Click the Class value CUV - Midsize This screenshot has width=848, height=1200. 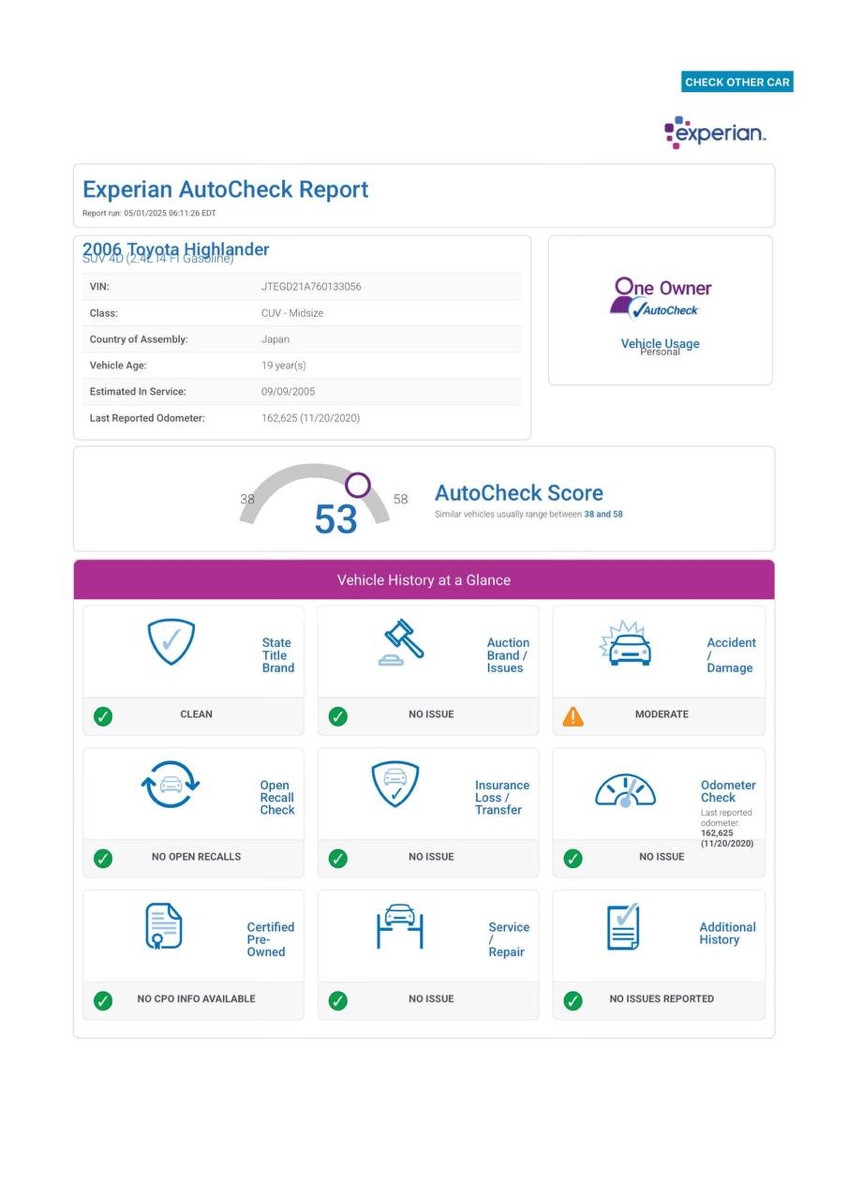click(x=292, y=313)
